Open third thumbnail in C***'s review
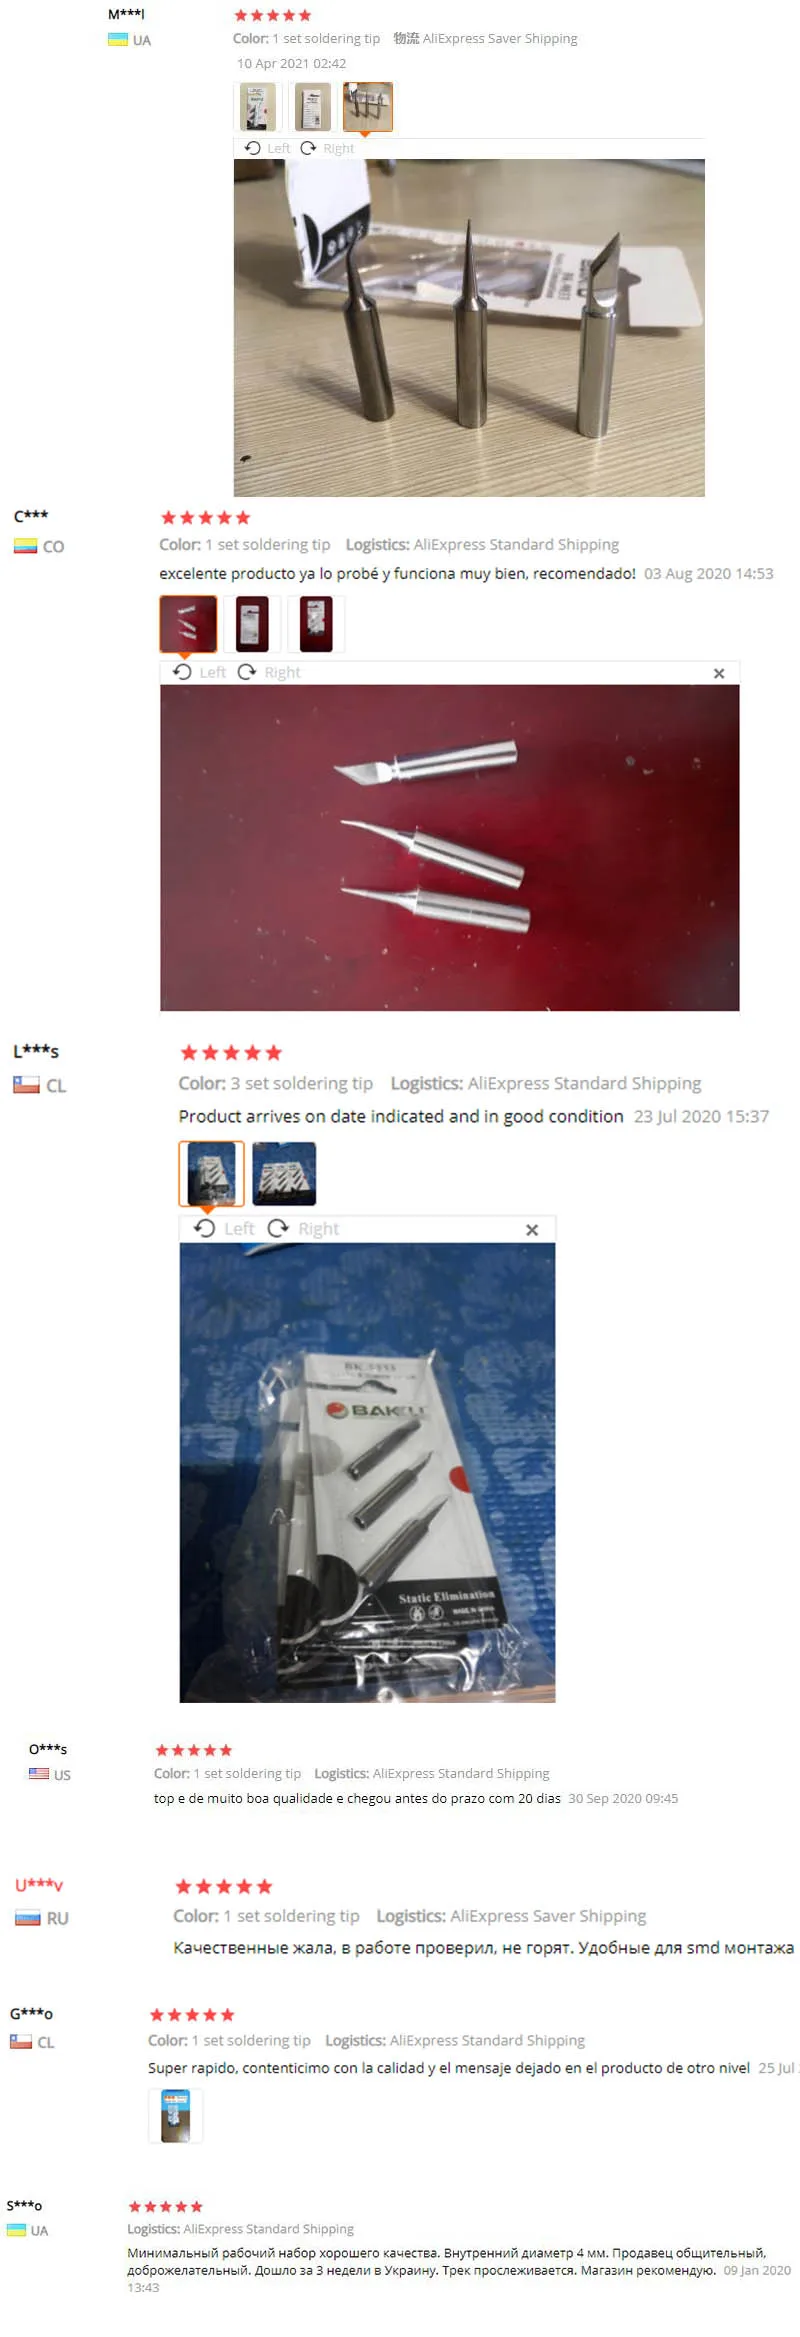Viewport: 800px width, 2337px height. point(316,624)
